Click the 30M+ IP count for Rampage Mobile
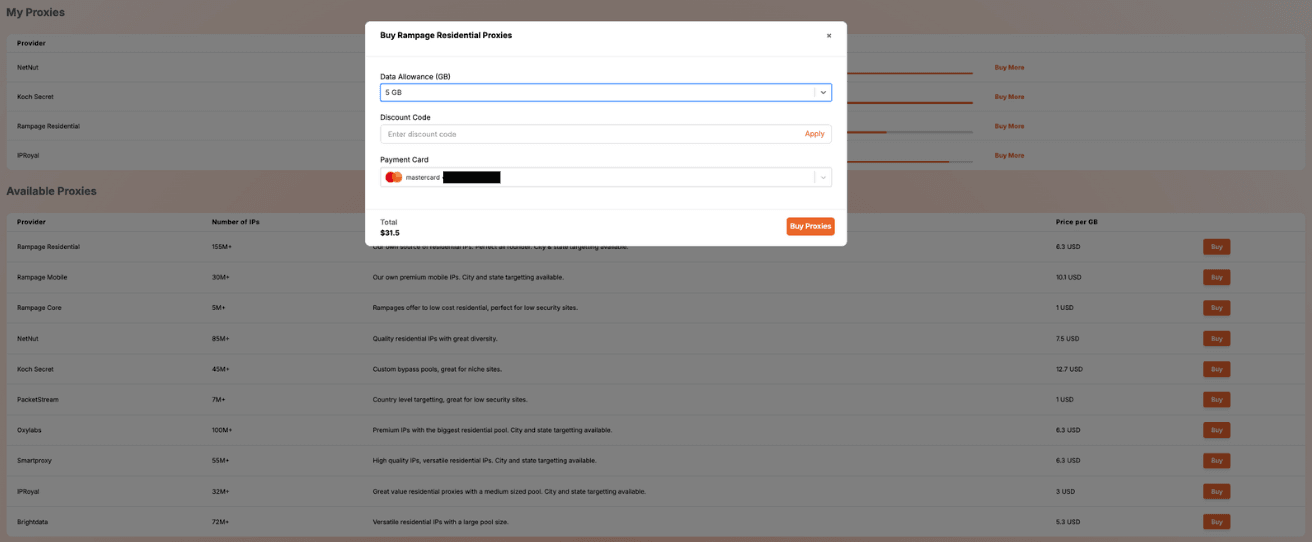The image size is (1312, 542). click(x=221, y=277)
